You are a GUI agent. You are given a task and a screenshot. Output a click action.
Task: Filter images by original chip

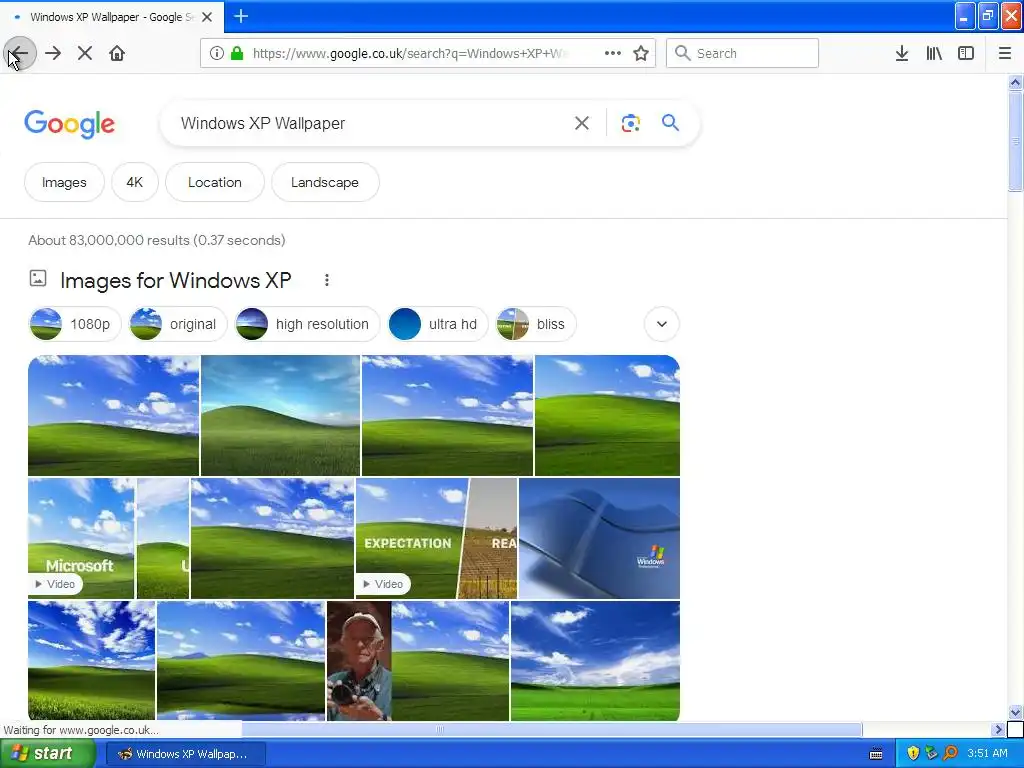click(177, 324)
